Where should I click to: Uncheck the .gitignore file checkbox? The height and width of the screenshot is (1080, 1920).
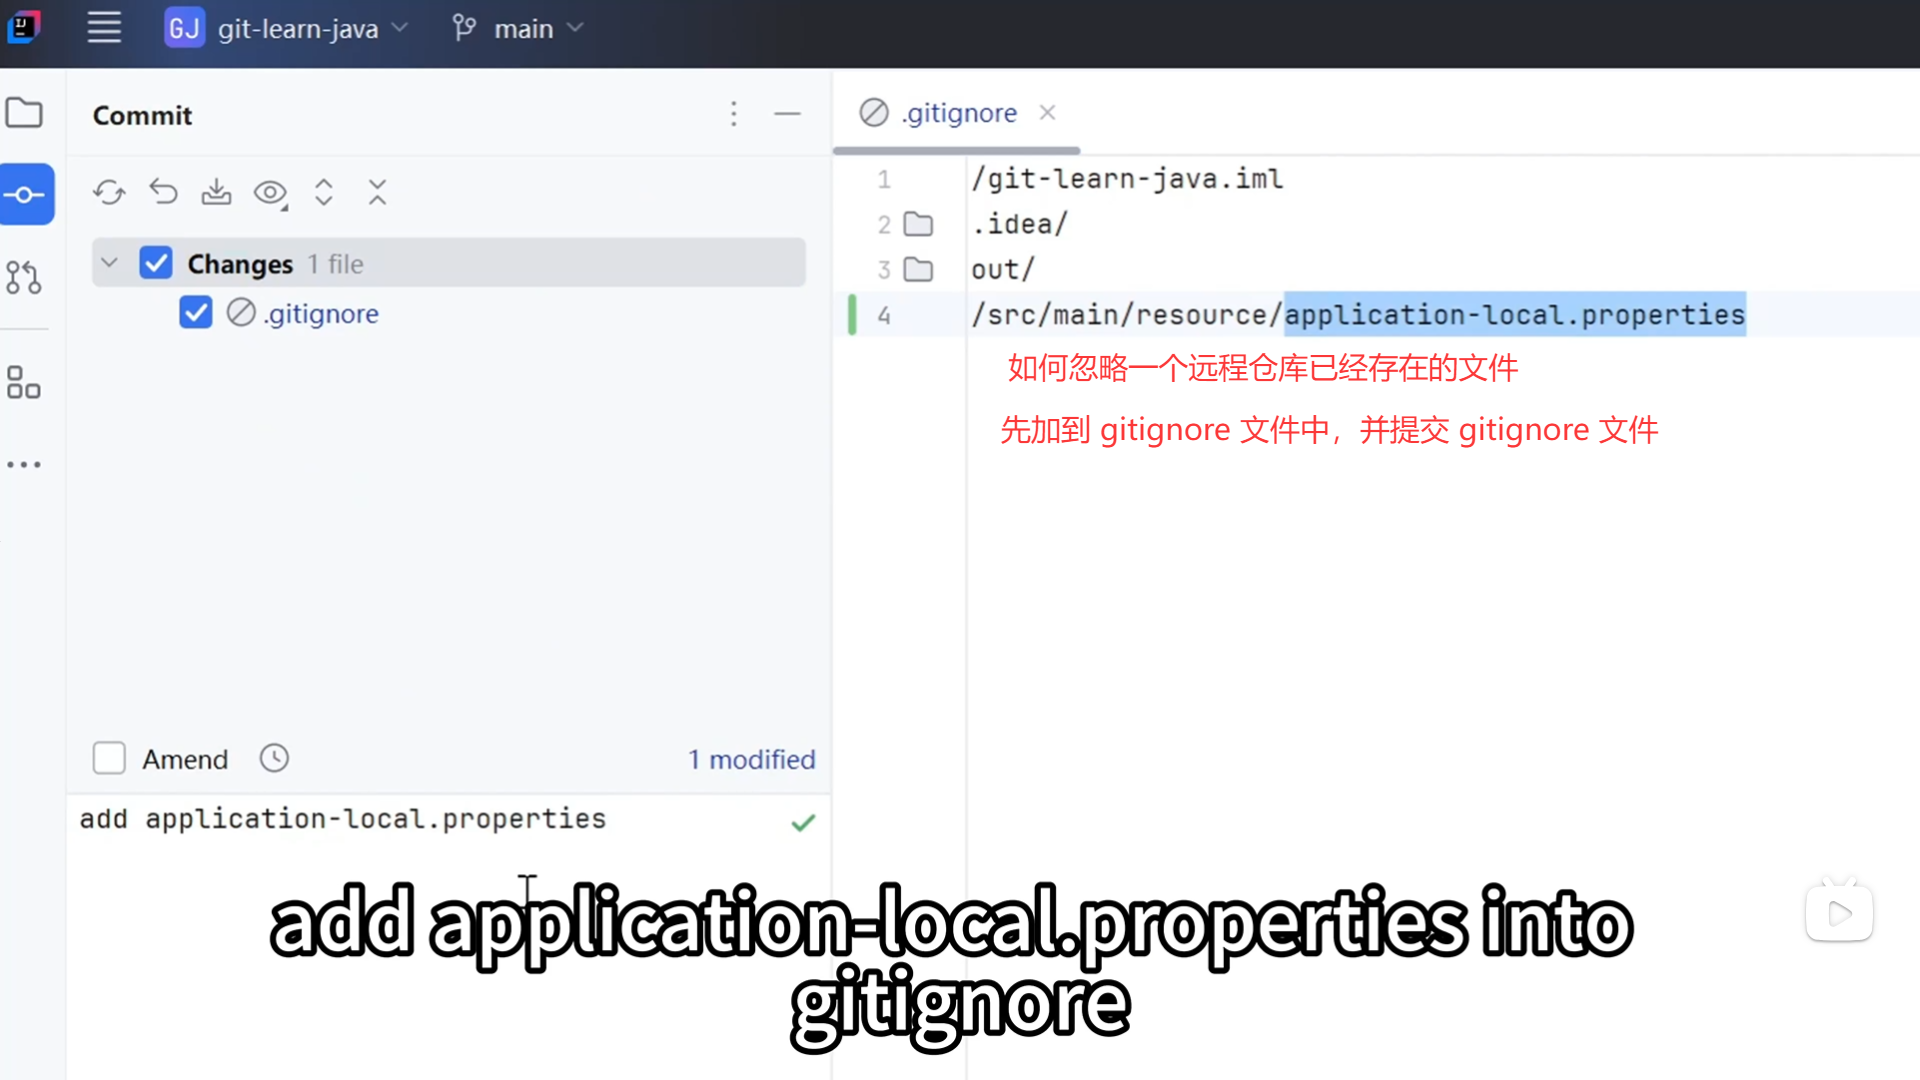196,313
